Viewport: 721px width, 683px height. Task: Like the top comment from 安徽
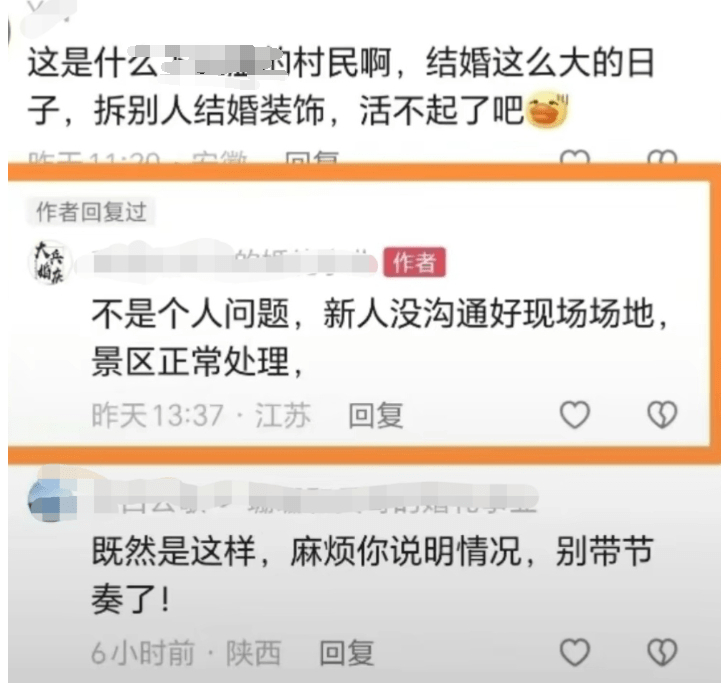coord(575,157)
